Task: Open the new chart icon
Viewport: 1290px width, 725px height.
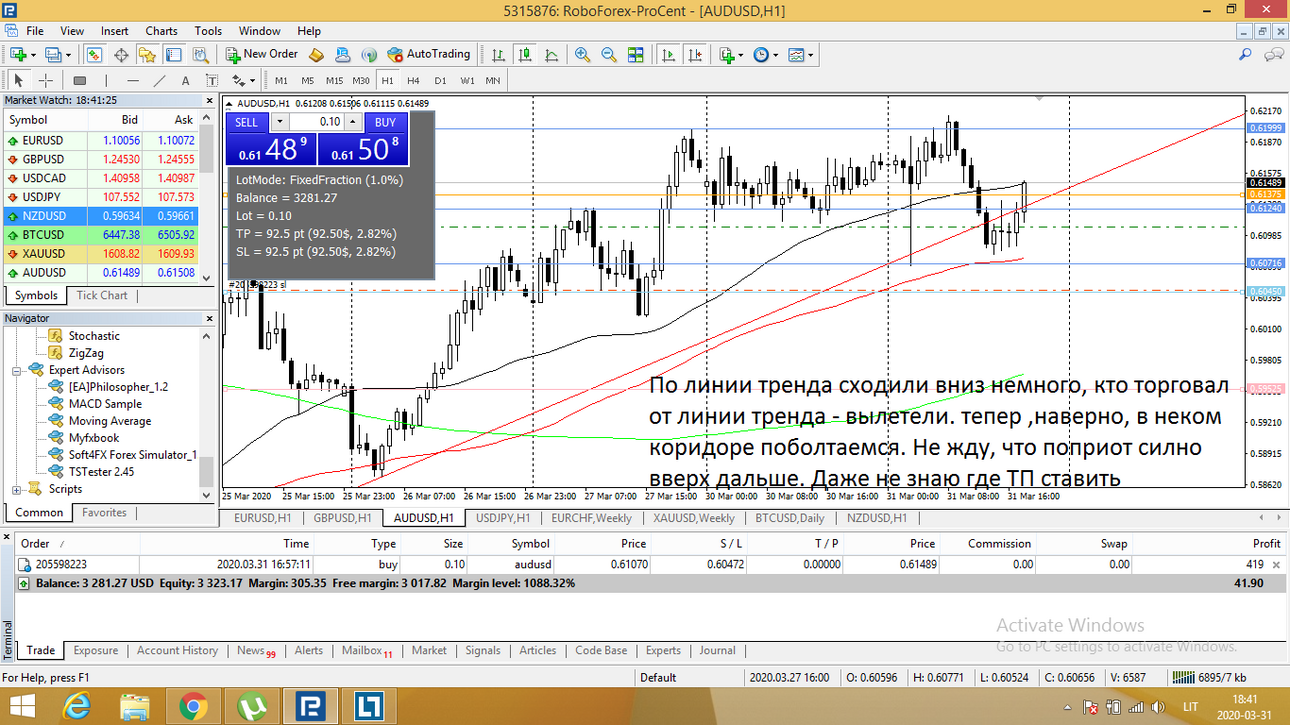Action: (18, 54)
